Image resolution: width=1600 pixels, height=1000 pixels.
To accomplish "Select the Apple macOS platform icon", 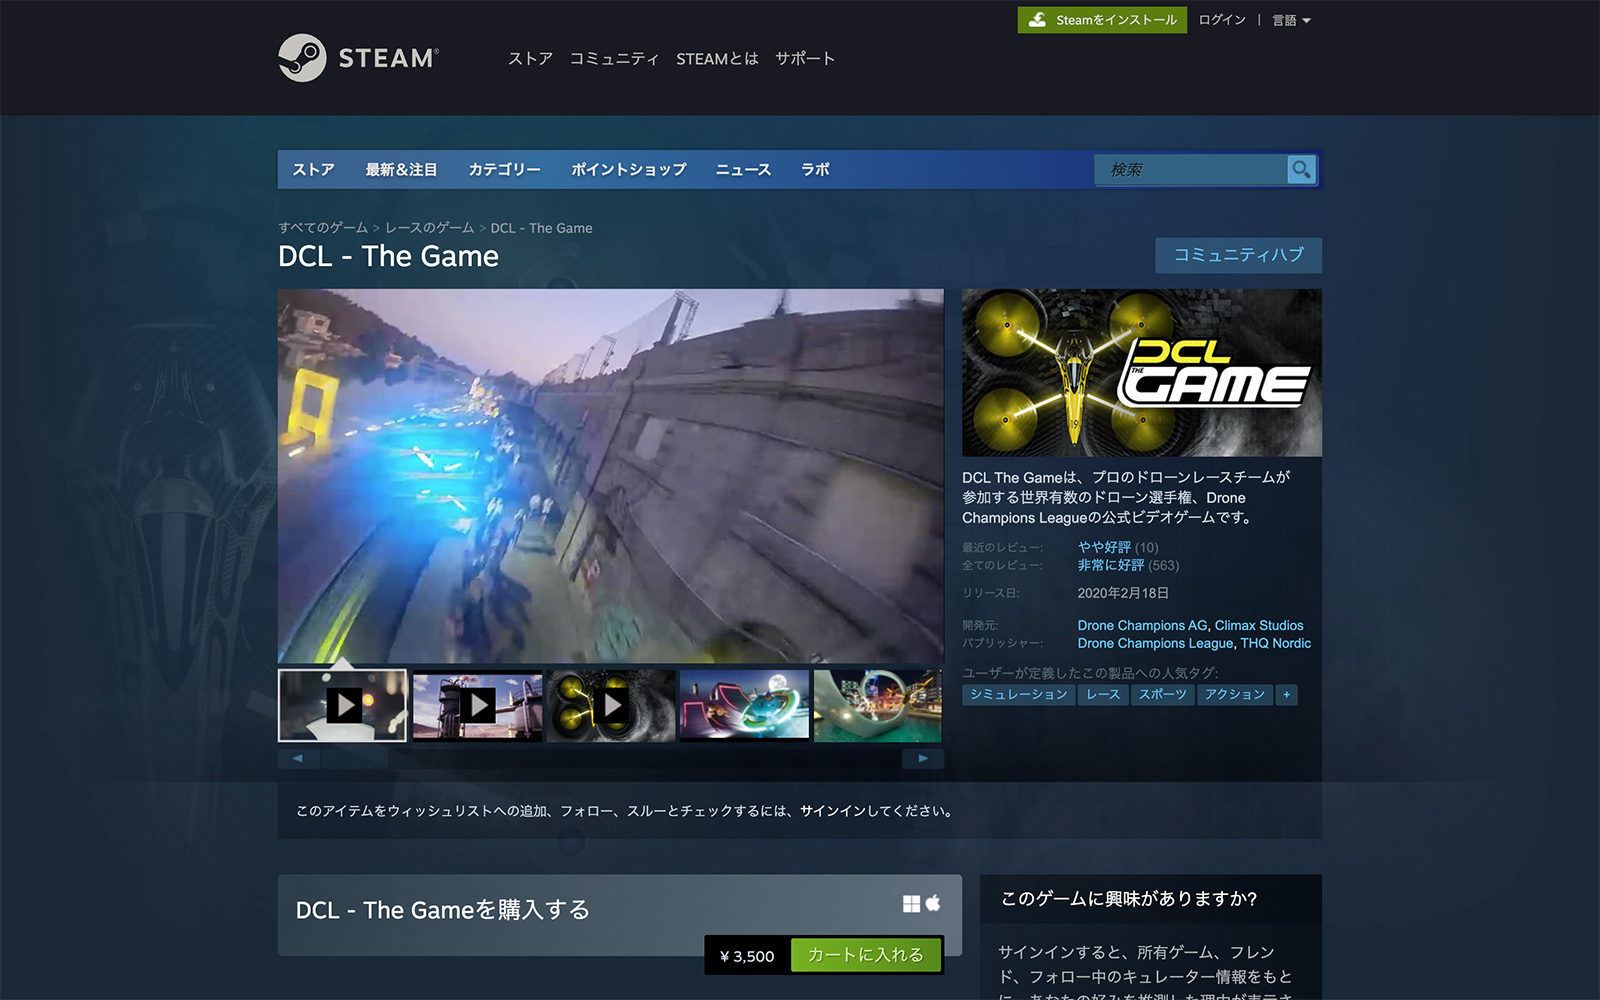I will coord(933,903).
